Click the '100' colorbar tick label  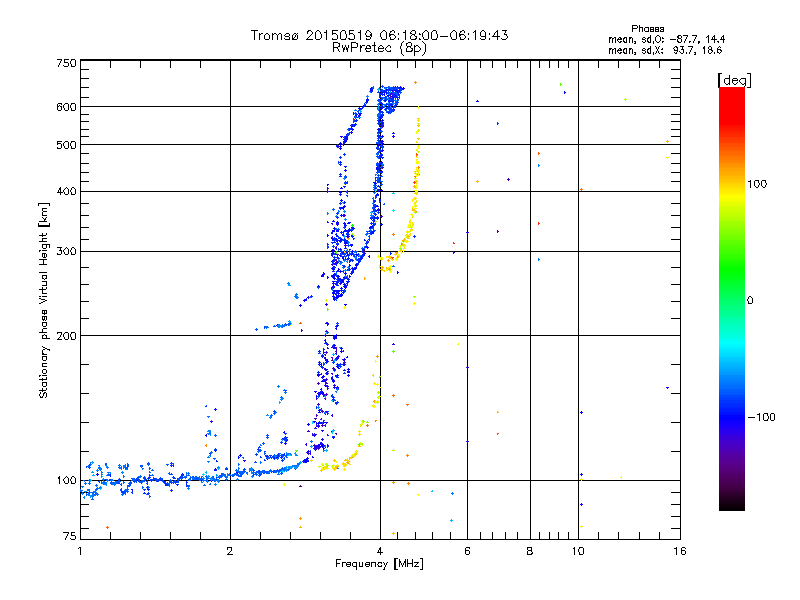coord(757,184)
